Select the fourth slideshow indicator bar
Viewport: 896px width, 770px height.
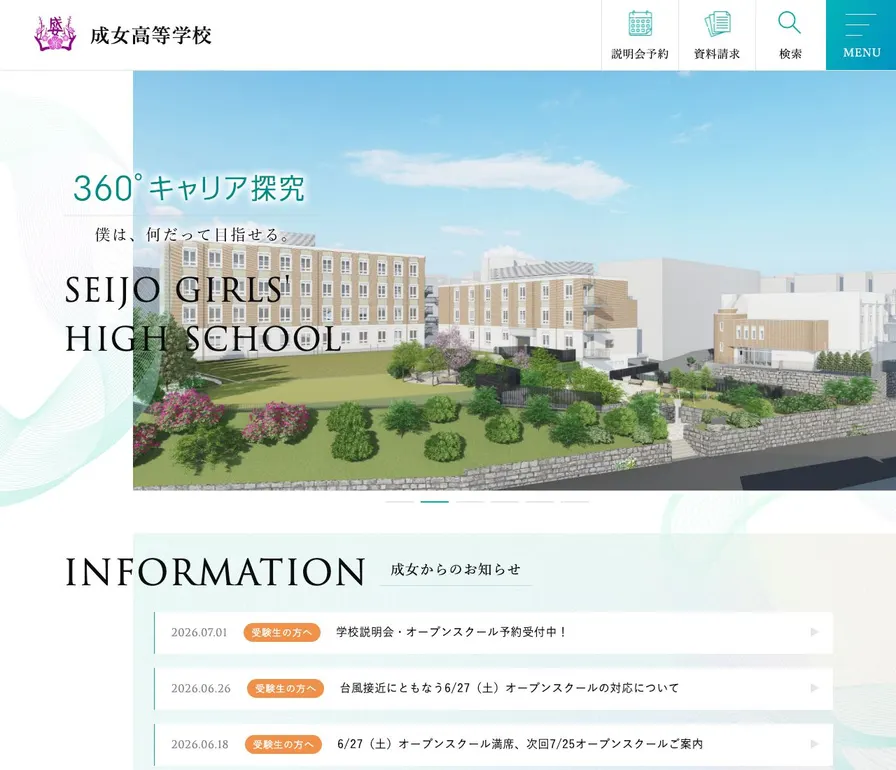tap(505, 502)
